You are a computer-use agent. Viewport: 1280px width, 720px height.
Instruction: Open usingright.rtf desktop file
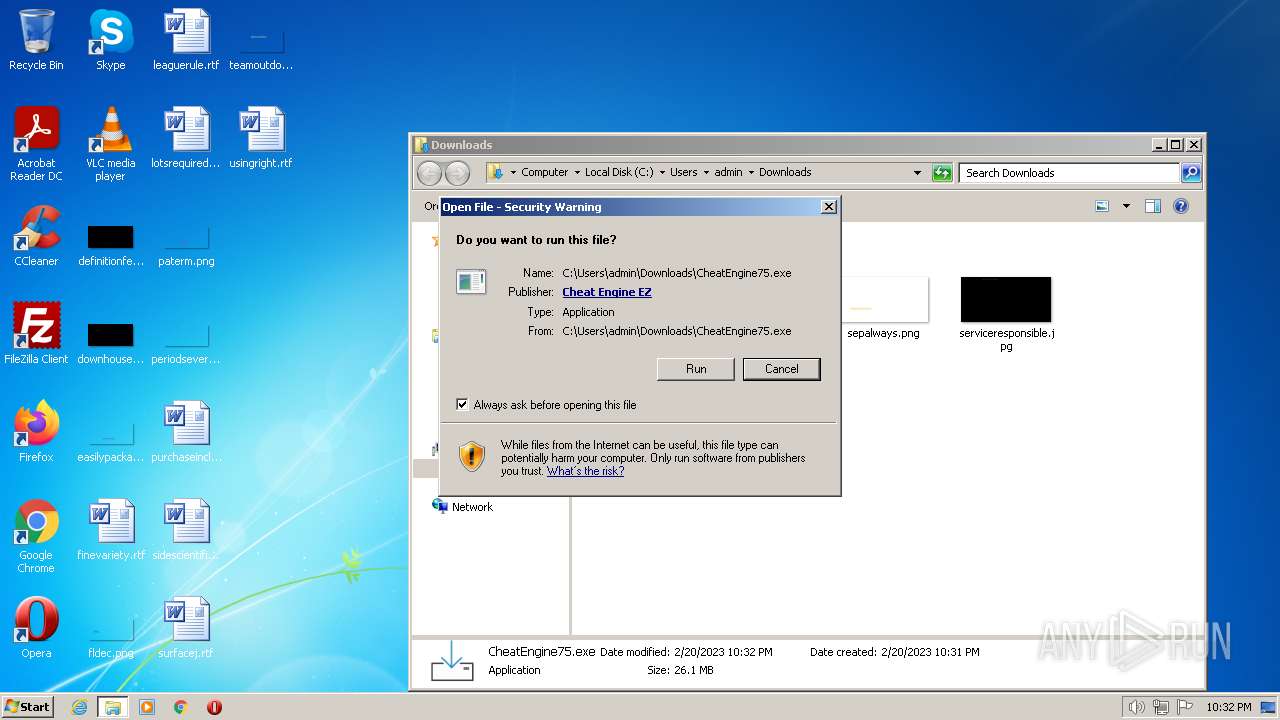261,138
